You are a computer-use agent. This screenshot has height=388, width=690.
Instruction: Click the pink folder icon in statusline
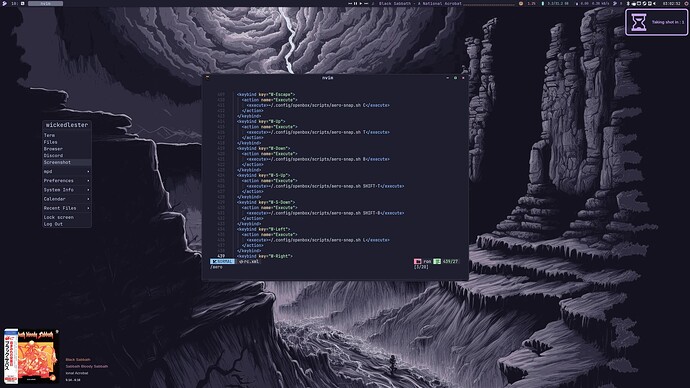[417, 261]
